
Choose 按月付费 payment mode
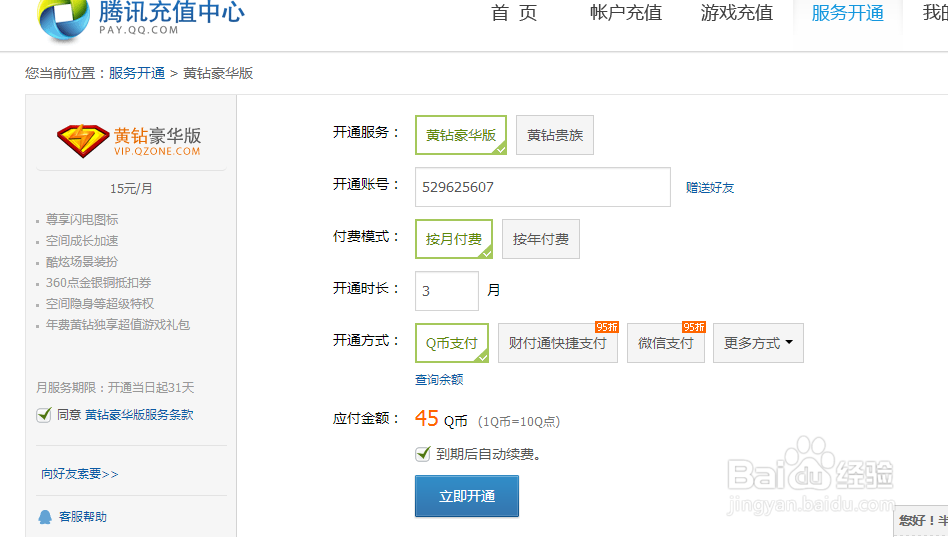tap(453, 239)
